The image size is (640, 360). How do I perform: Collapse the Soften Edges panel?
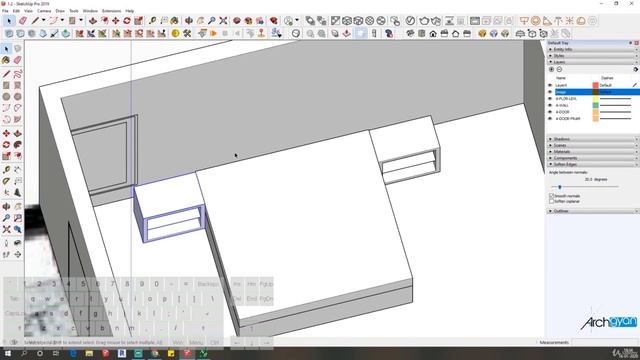coord(593,164)
